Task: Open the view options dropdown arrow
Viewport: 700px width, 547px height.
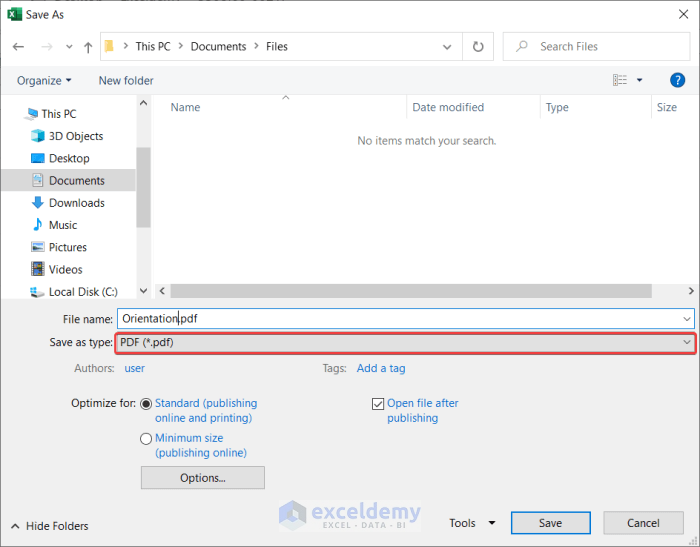Action: tap(639, 80)
